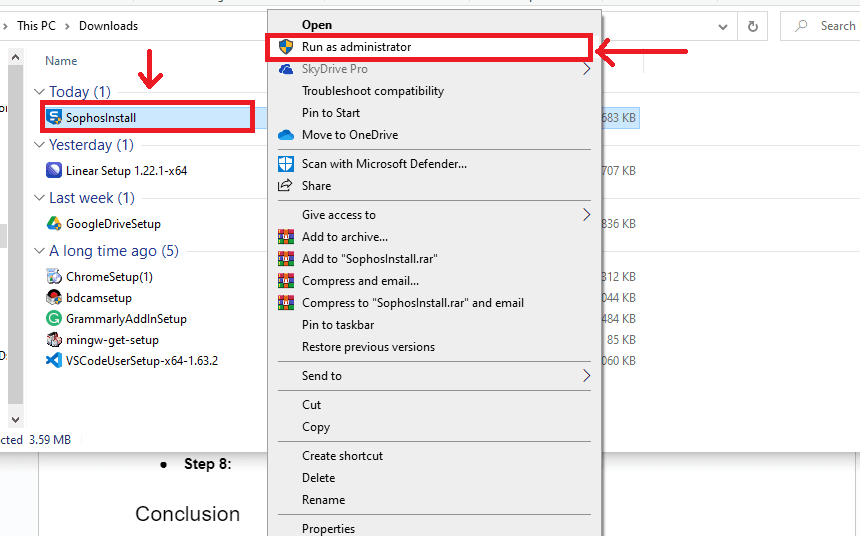Click the GrammarlyAddInSetup file icon
The height and width of the screenshot is (536, 860).
click(54, 318)
